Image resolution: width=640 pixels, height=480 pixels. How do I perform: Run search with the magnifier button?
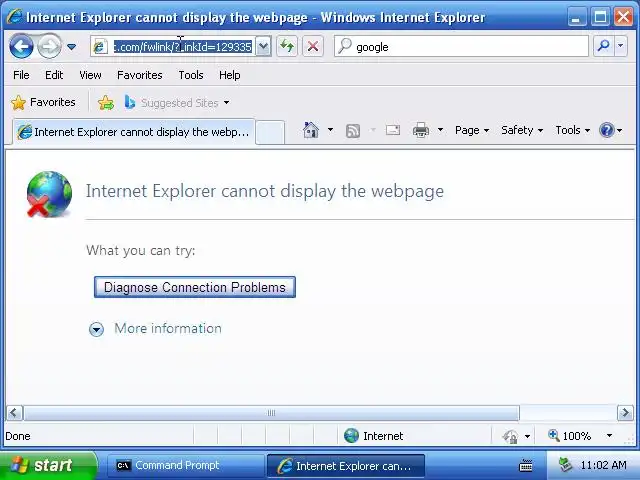click(603, 46)
